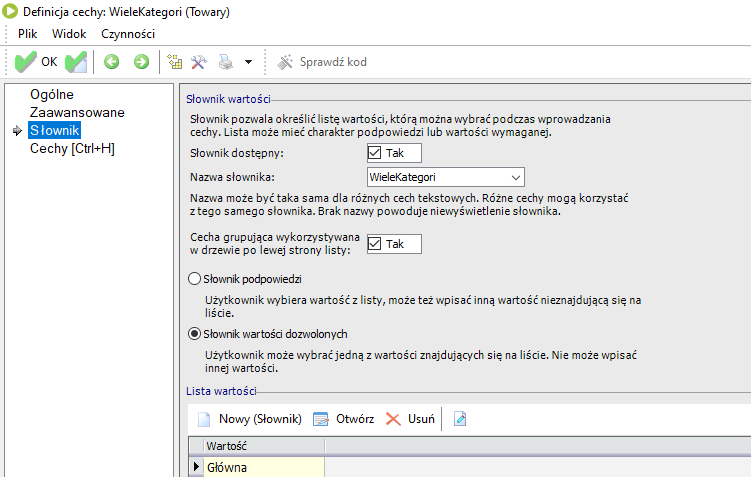Select the Słownik wartości dozwolonych option
This screenshot has width=751, height=477.
click(195, 334)
